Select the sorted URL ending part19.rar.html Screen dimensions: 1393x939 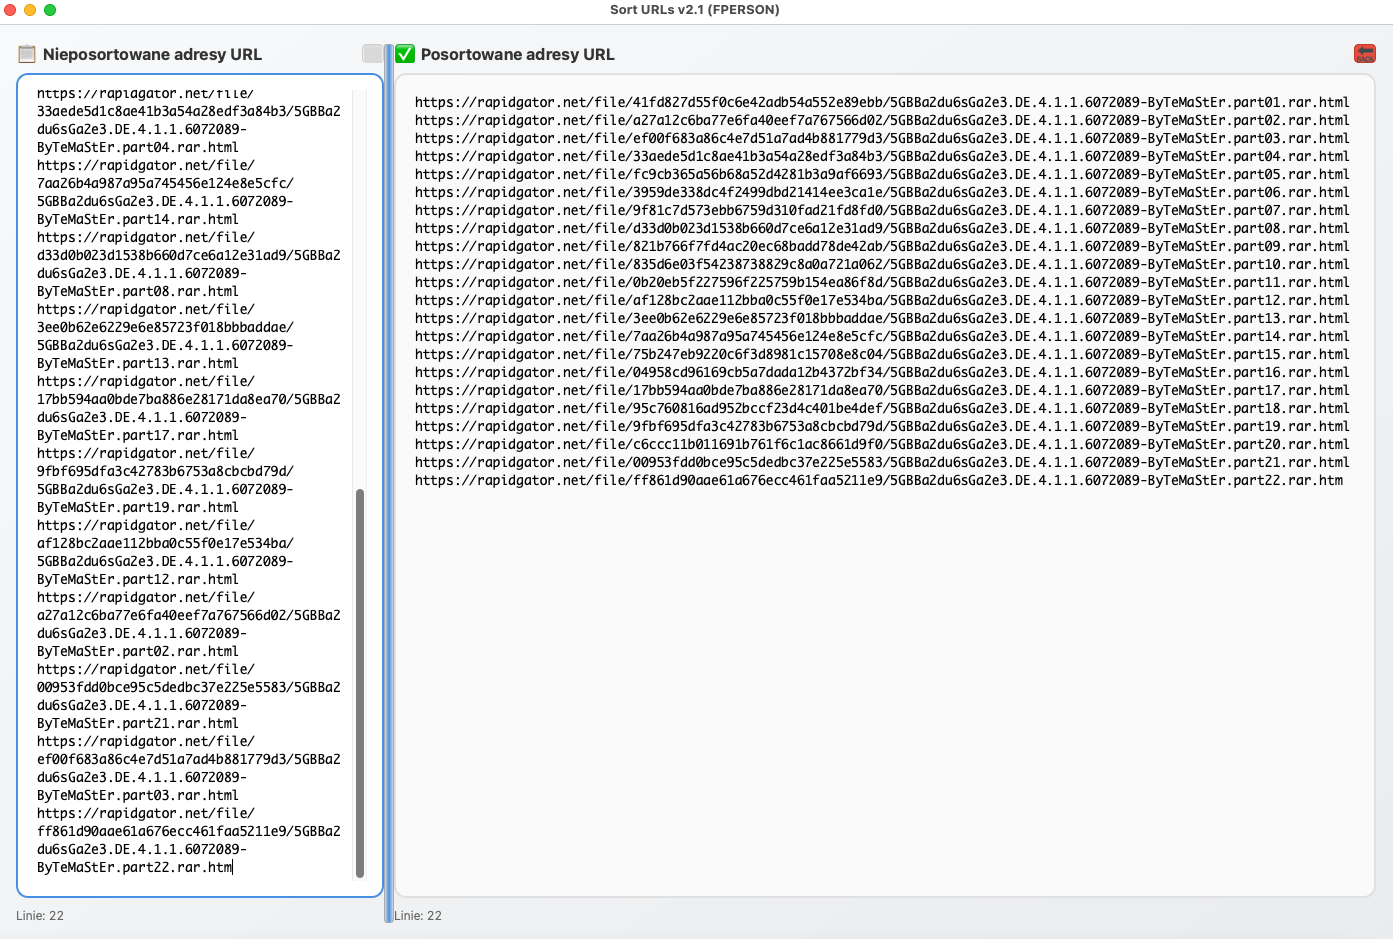(882, 426)
